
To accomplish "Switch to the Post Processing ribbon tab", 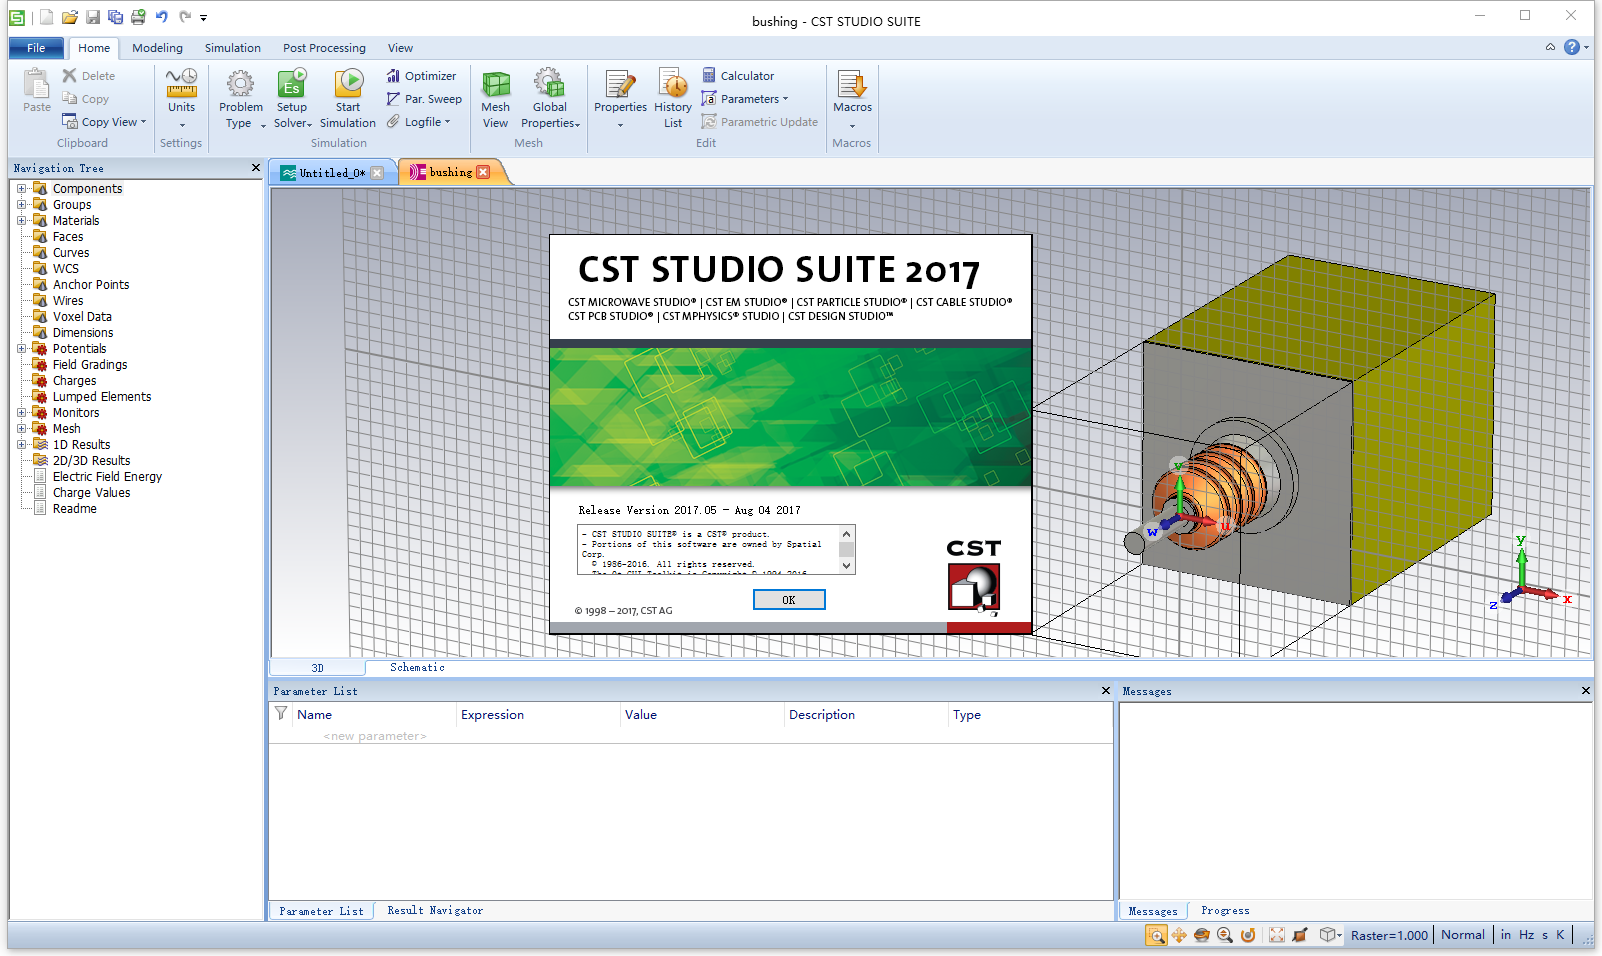I will [324, 48].
